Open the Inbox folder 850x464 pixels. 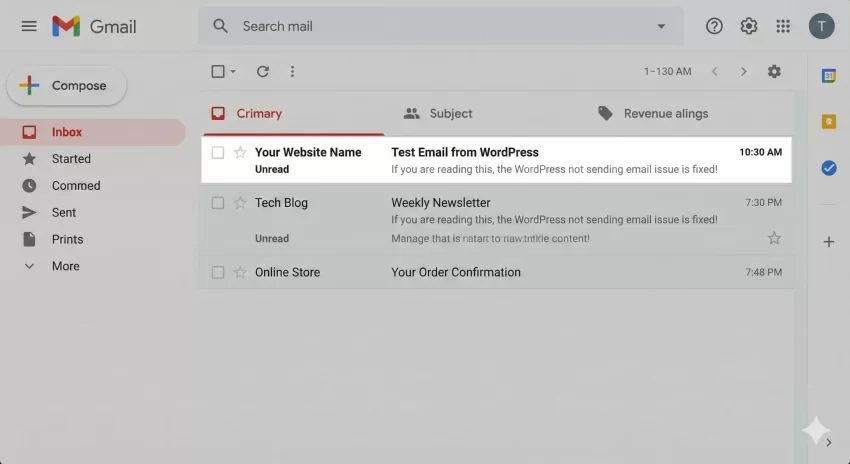tap(92, 132)
